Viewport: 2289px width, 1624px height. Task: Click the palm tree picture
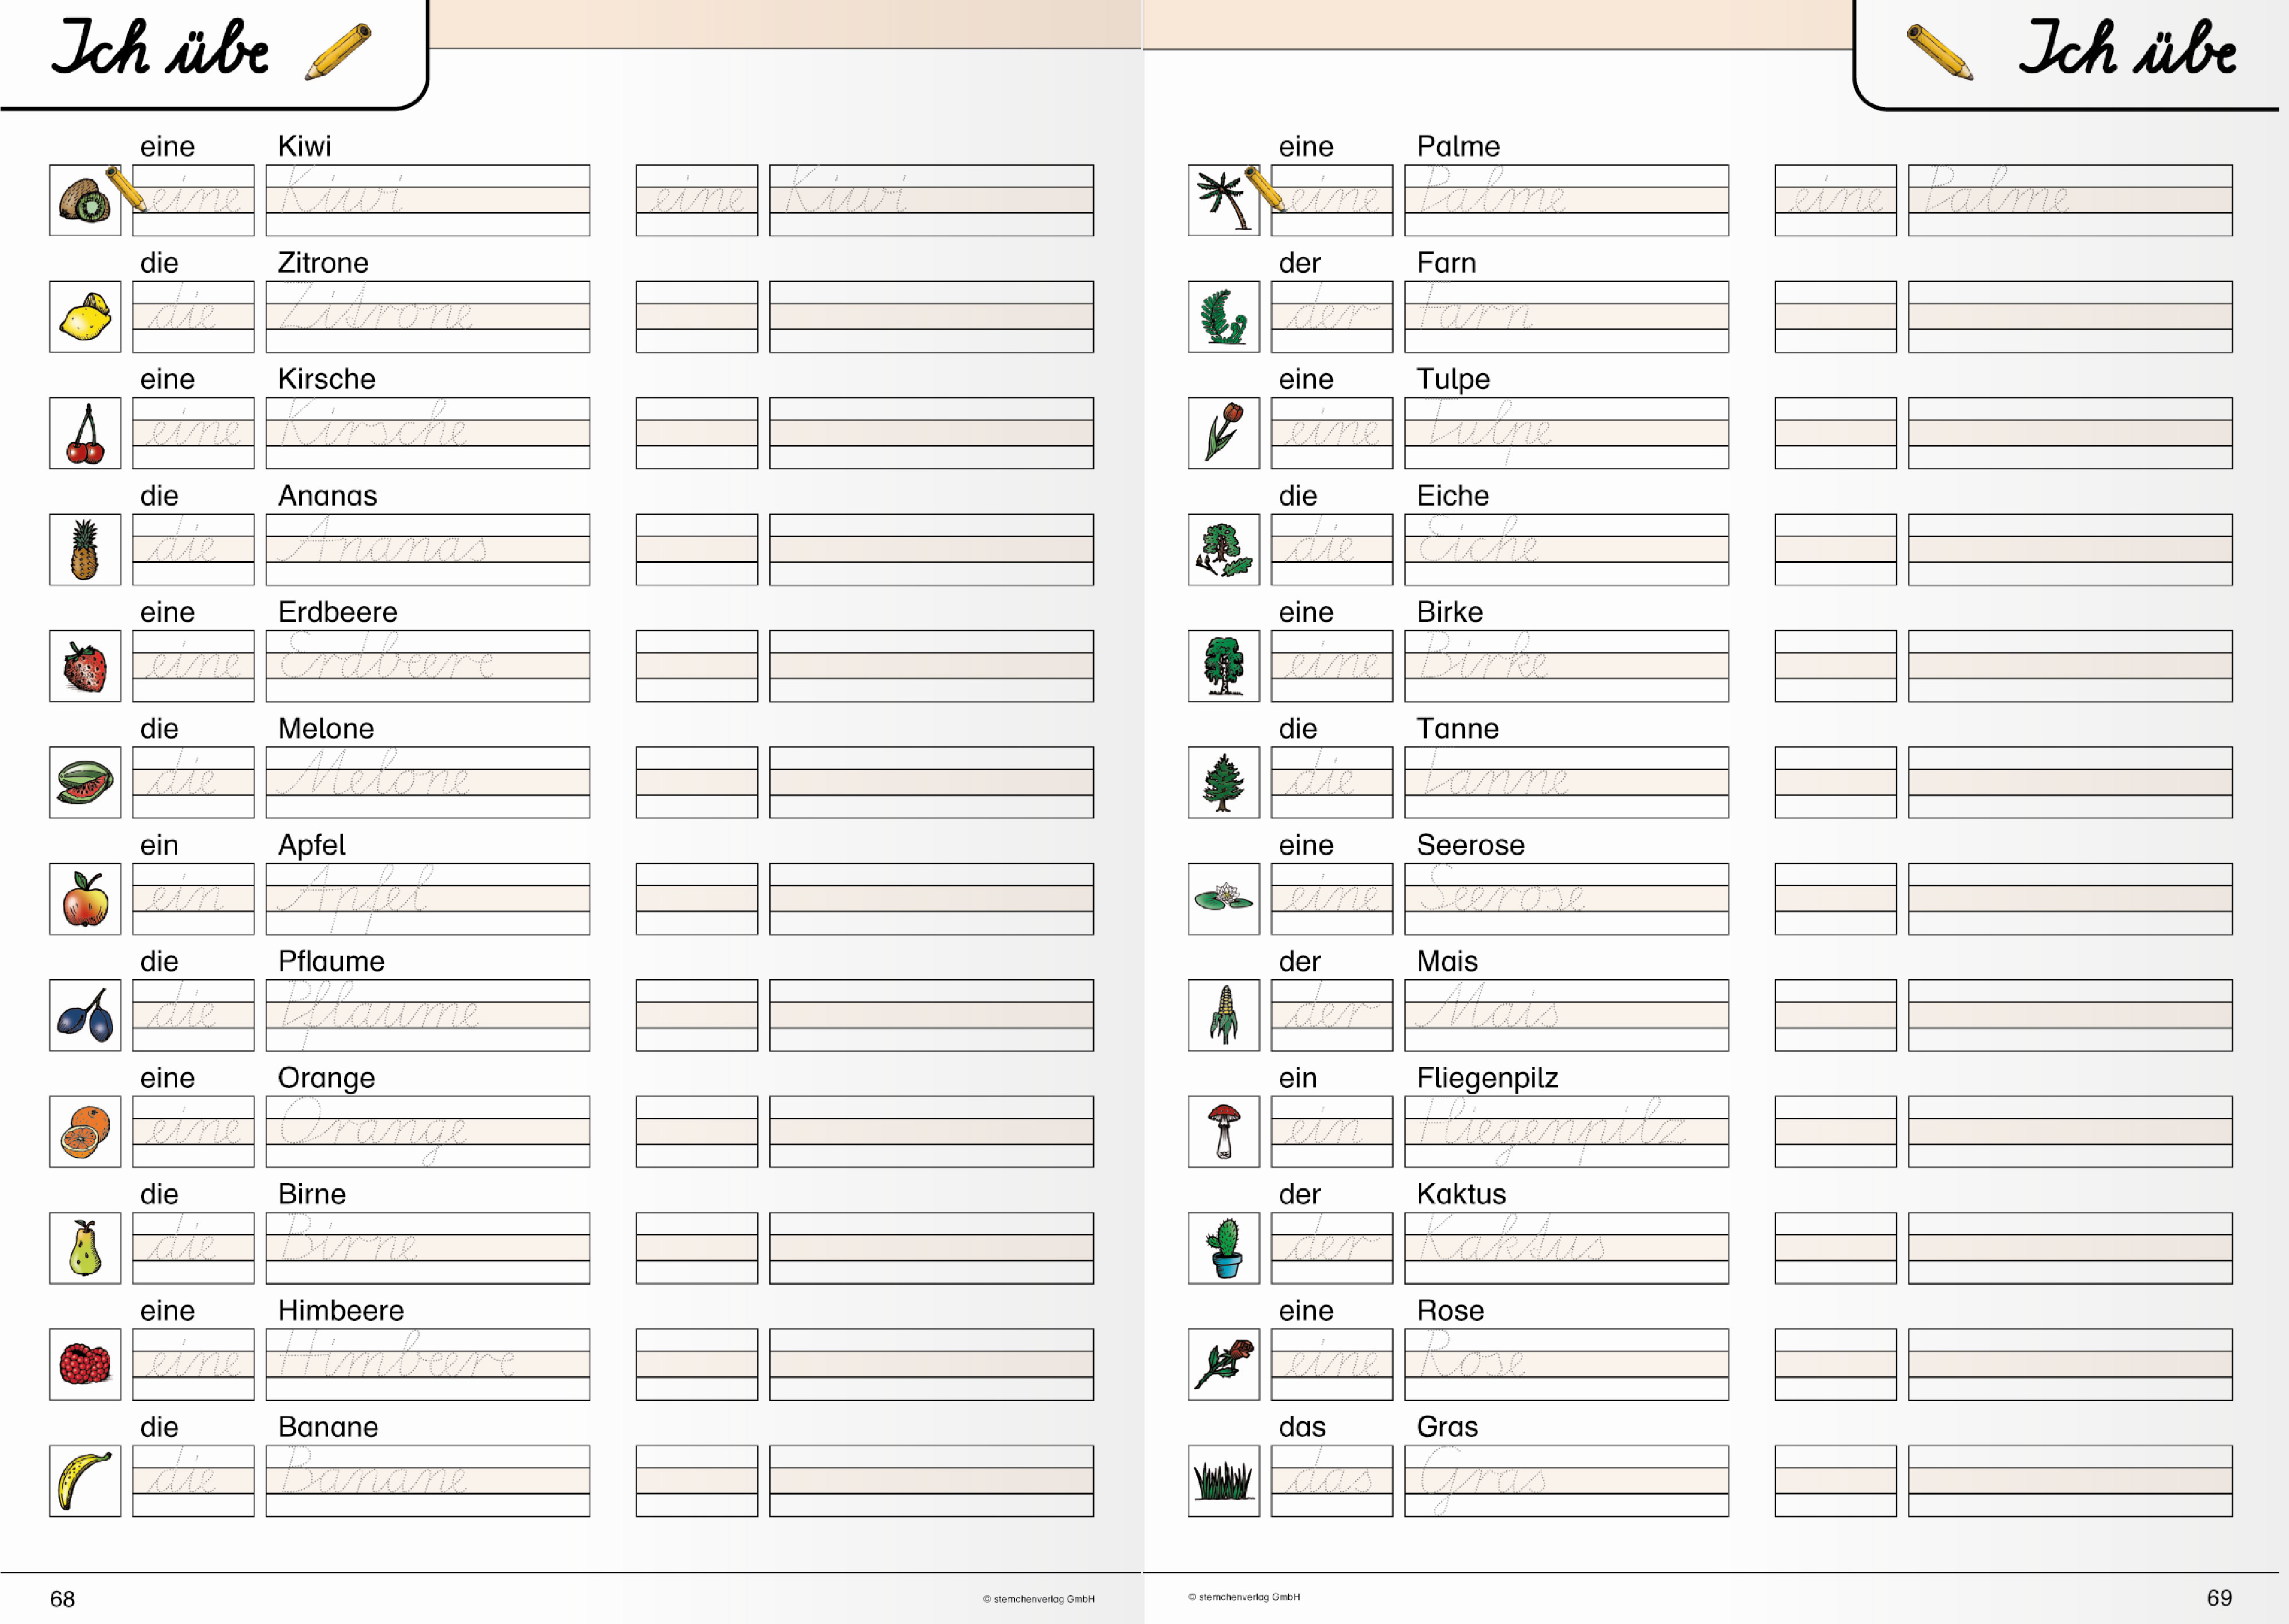(1223, 200)
